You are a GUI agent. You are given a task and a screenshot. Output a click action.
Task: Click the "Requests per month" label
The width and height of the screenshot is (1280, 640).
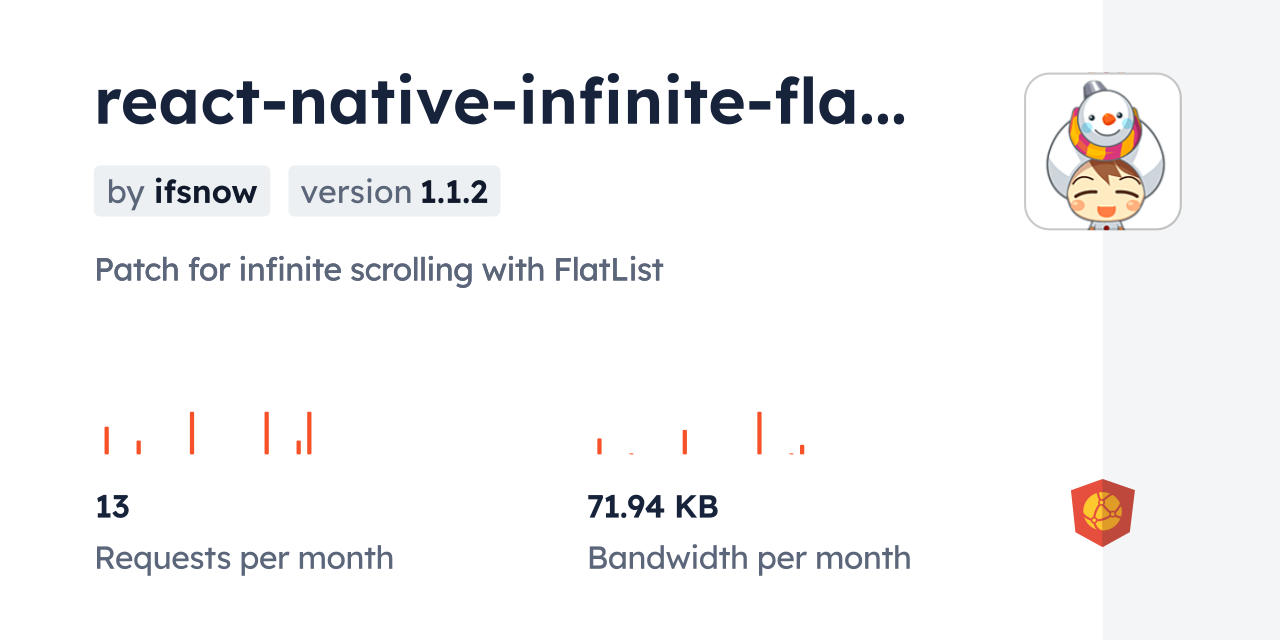(244, 558)
